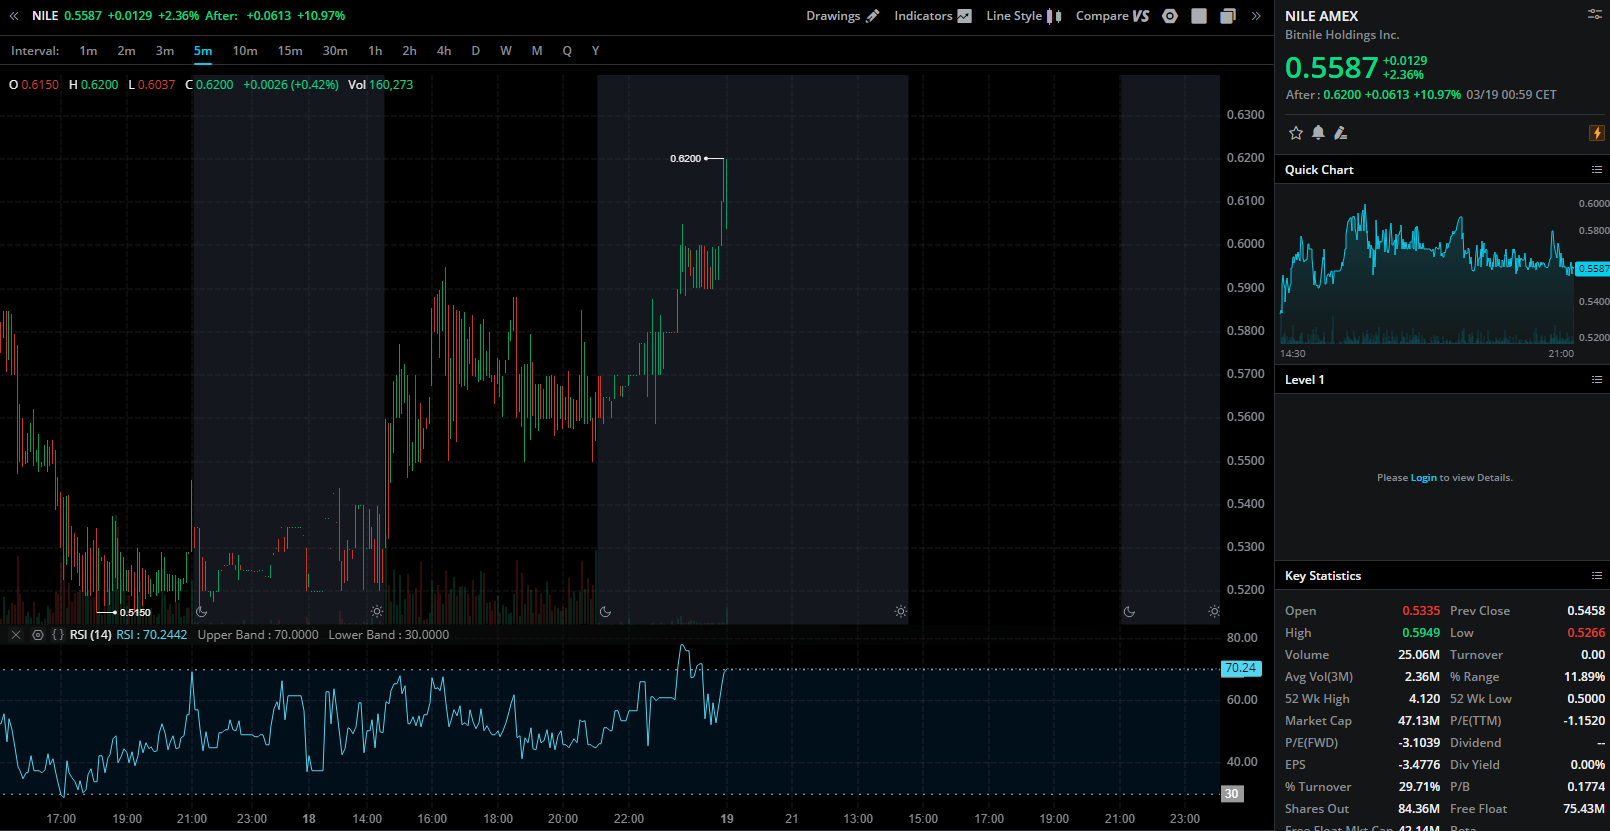
Task: Open RSI indicator settings braces icon
Action: [x=58, y=635]
